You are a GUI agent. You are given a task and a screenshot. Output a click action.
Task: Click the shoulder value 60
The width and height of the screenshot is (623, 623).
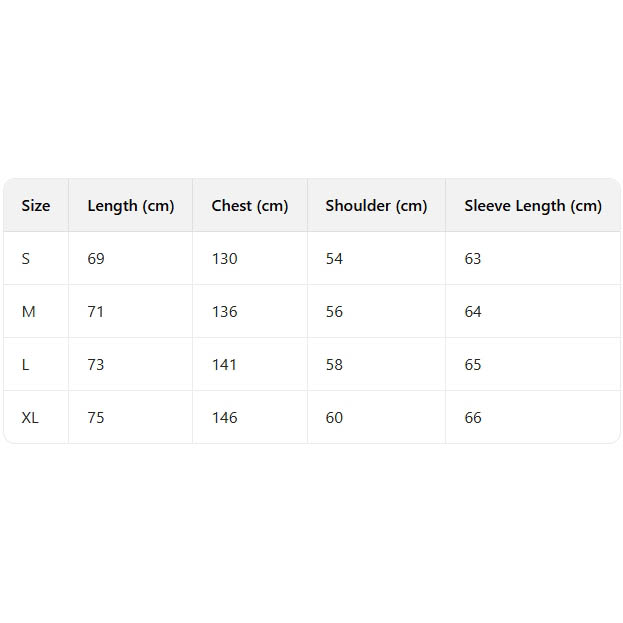pyautogui.click(x=334, y=418)
